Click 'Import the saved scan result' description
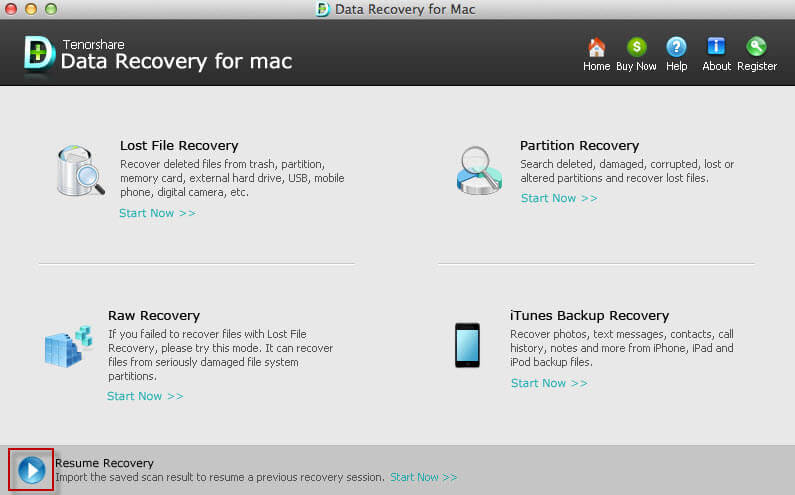This screenshot has height=495, width=795. click(x=220, y=477)
